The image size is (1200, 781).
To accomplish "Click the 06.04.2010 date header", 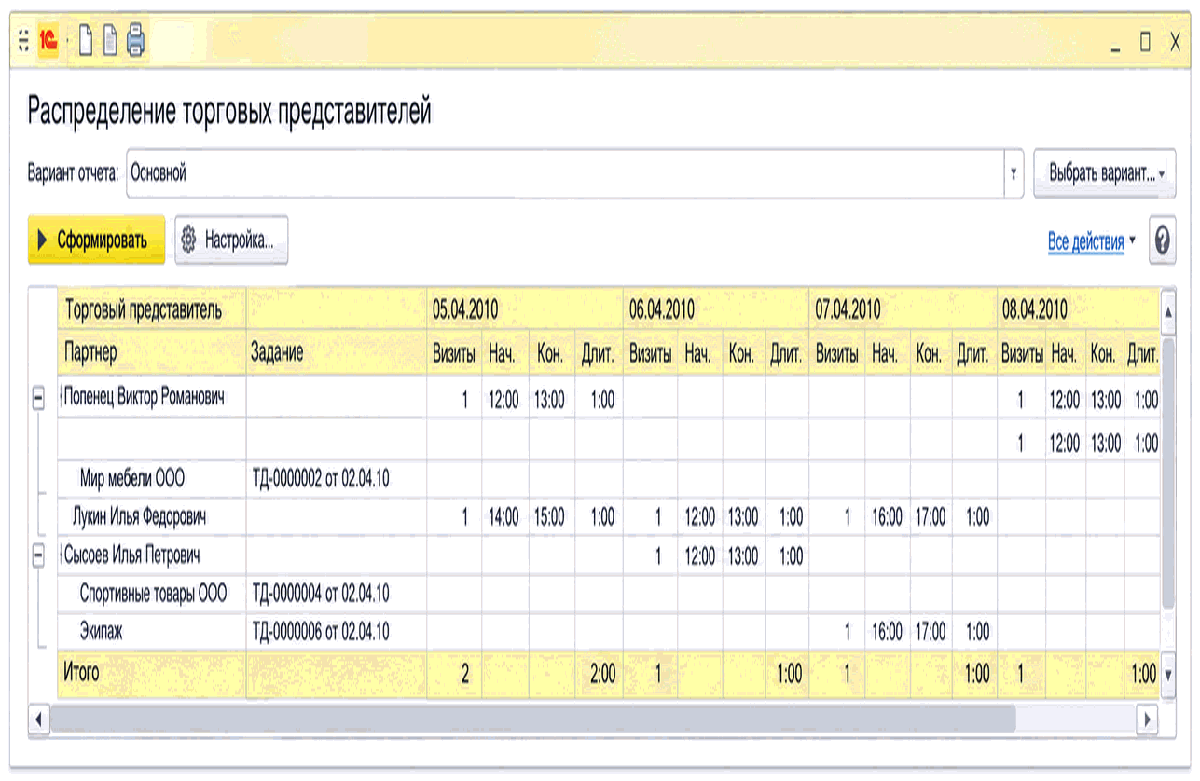I will pyautogui.click(x=661, y=310).
